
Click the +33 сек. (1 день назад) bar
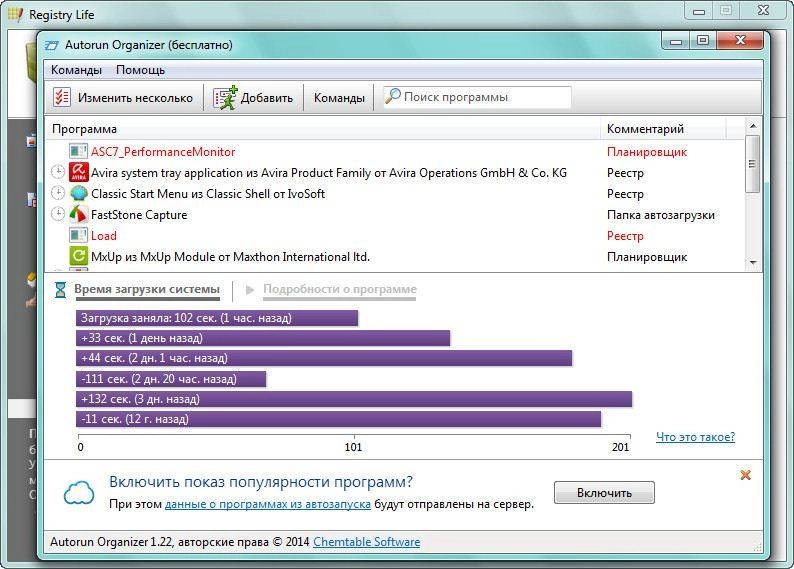pos(263,338)
